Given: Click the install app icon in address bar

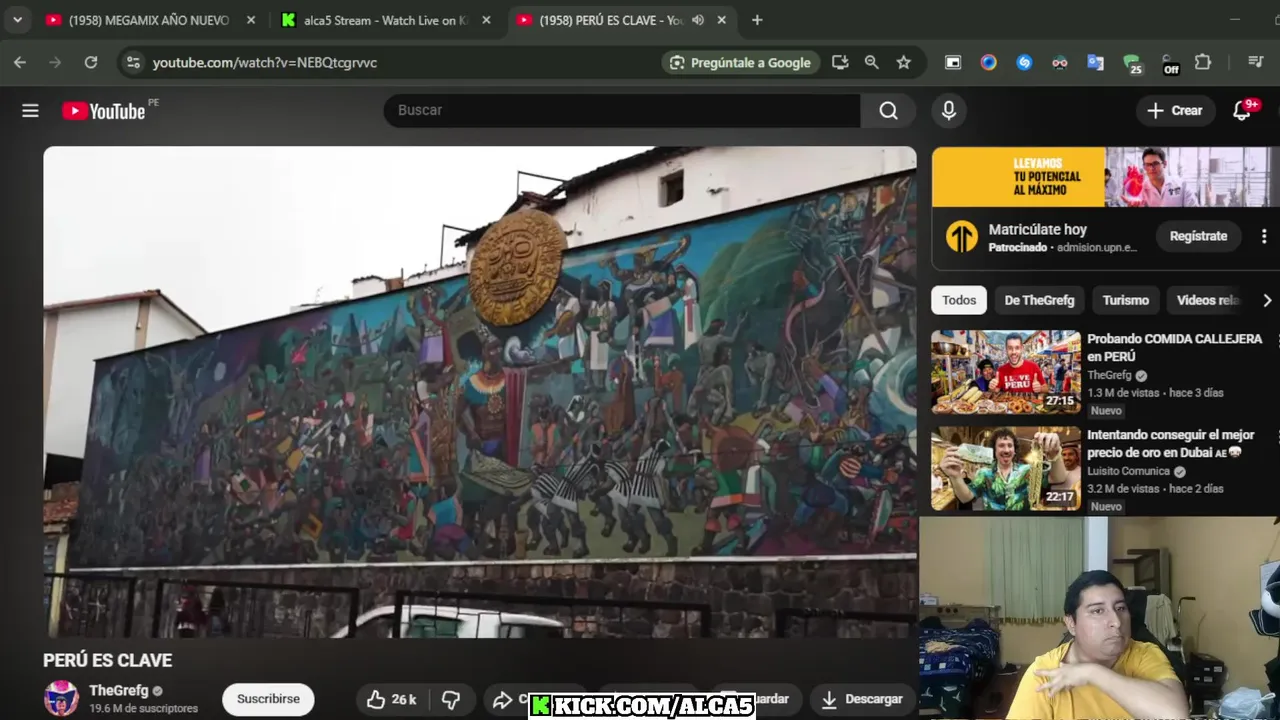Looking at the screenshot, I should tap(840, 62).
